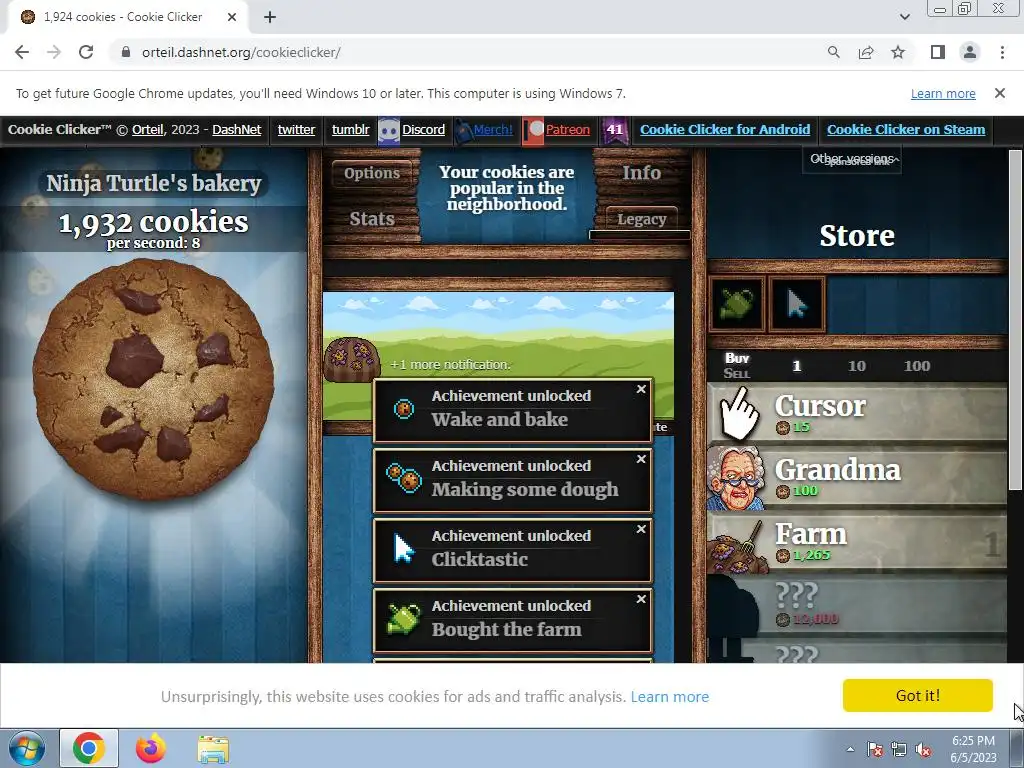Buy the cursor upgrade icon in store
Viewport: 1024px width, 768px height.
pos(797,304)
